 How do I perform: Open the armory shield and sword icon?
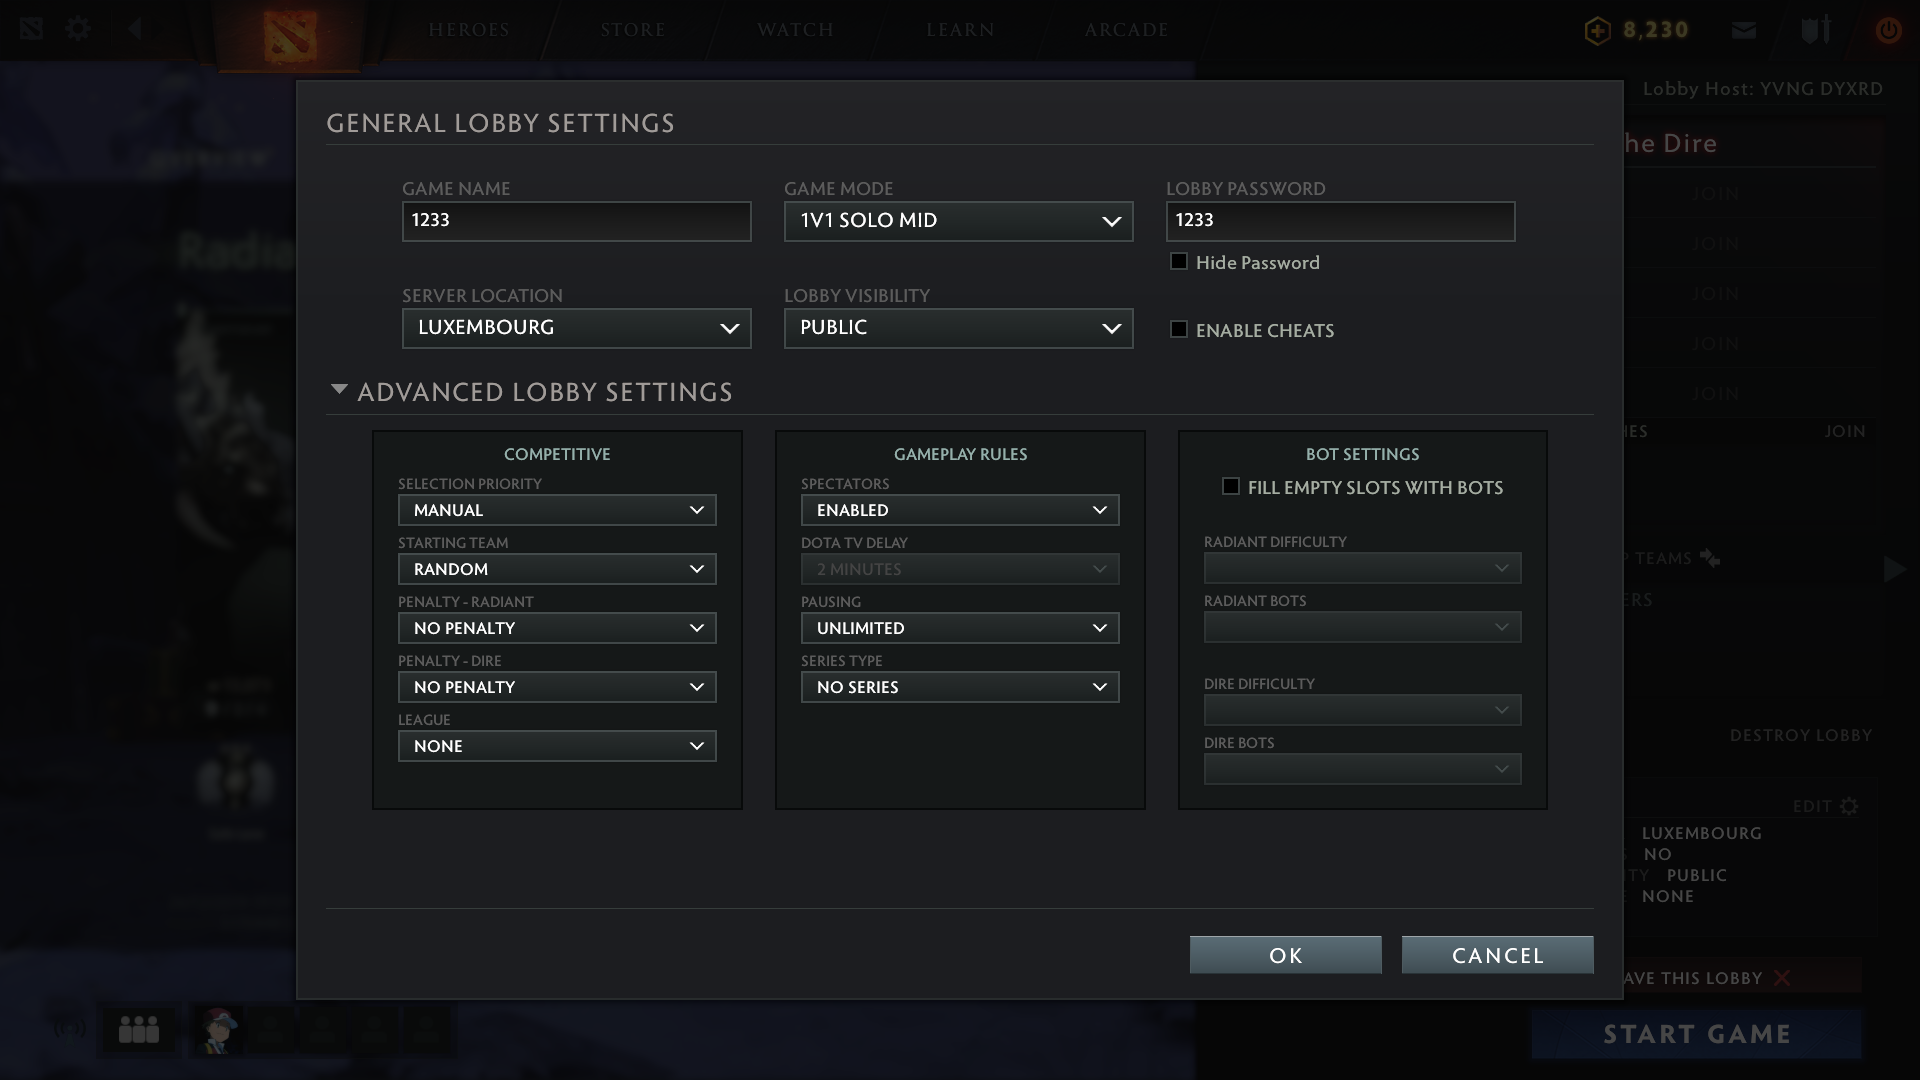point(1815,30)
